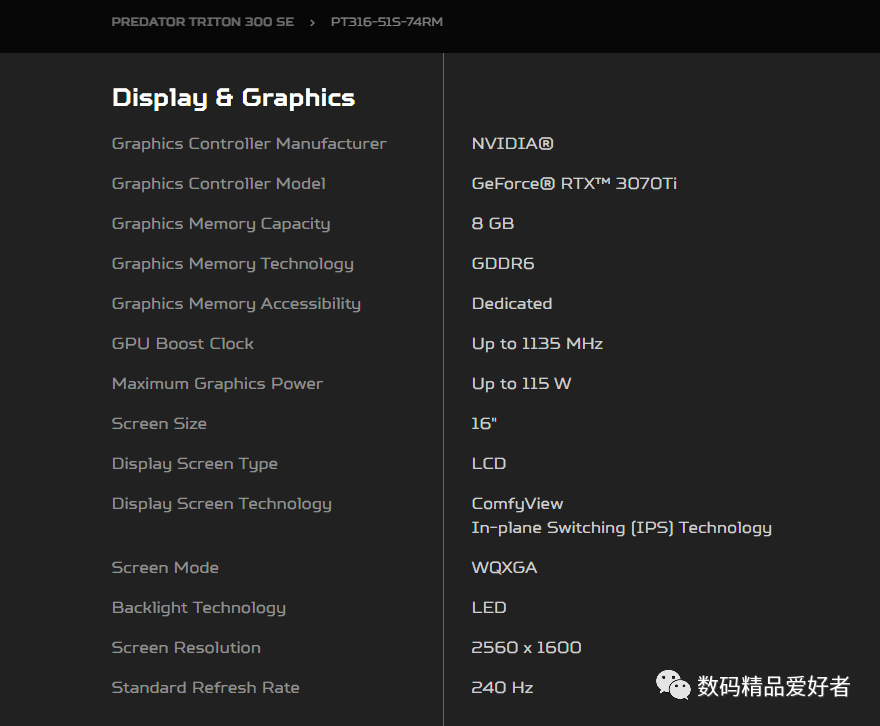
Task: Click the LED backlight value
Action: tap(489, 607)
